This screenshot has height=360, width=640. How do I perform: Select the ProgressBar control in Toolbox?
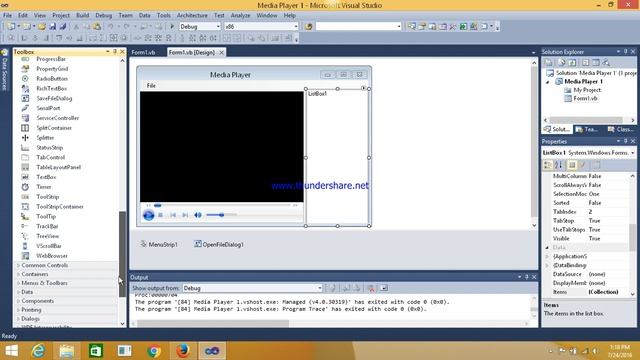51,59
